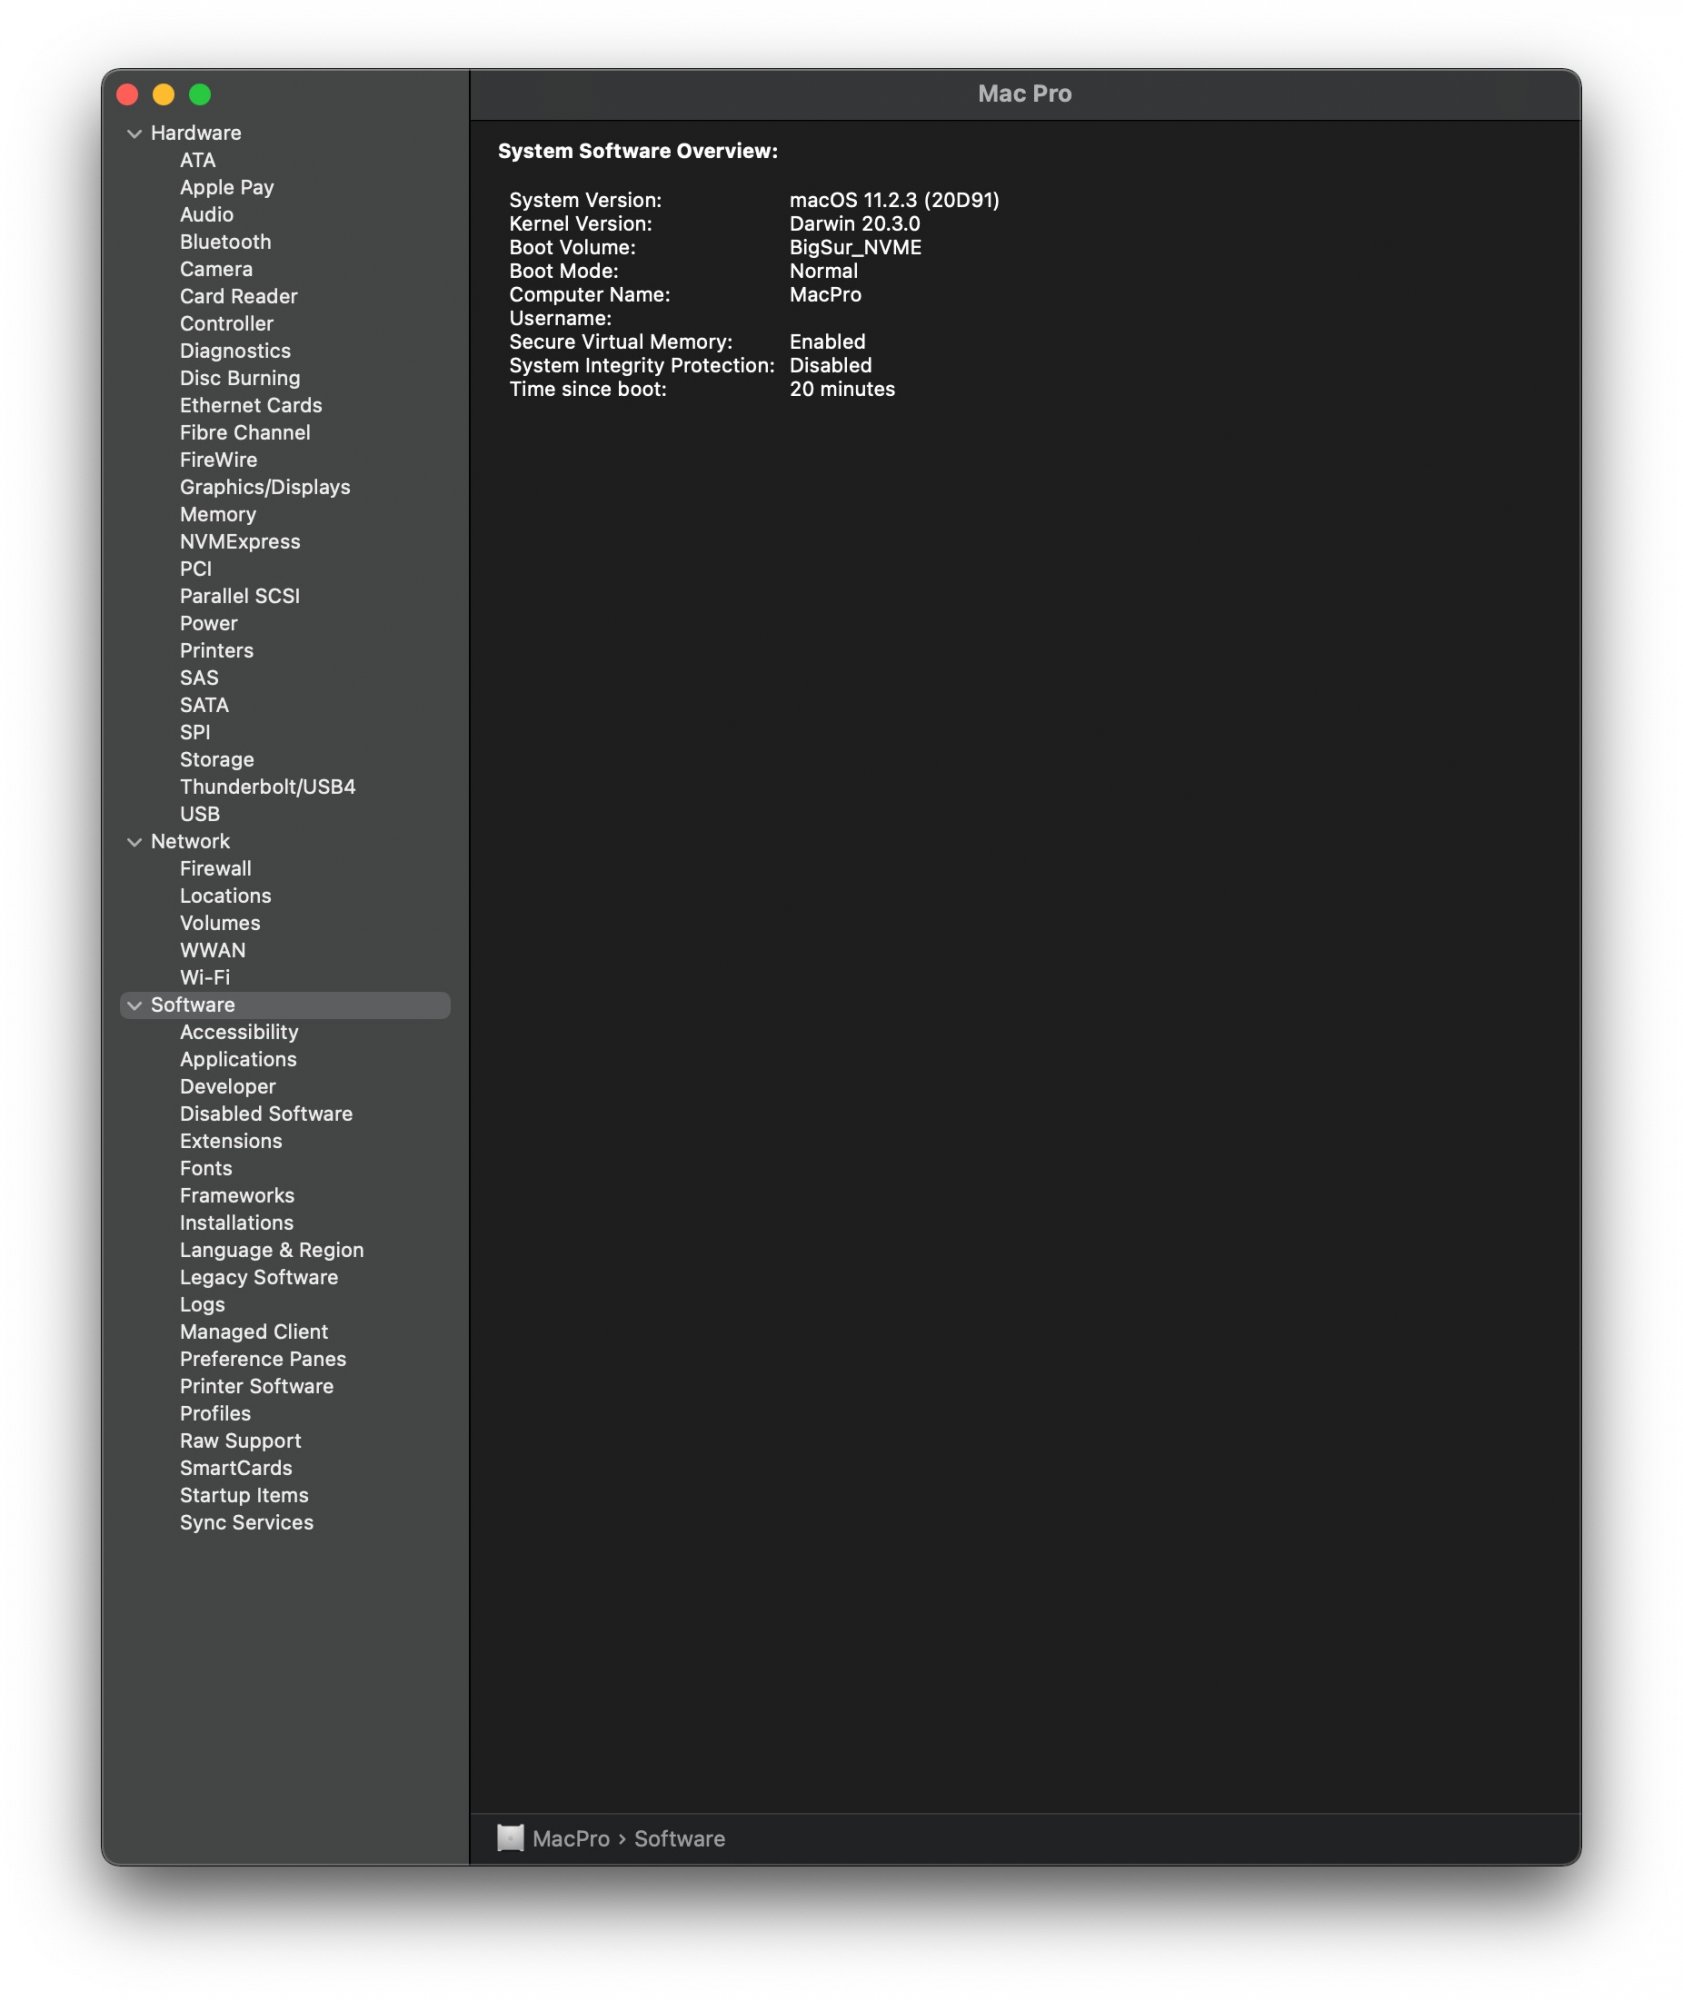The height and width of the screenshot is (2000, 1683).
Task: Select SATA in the Hardware list
Action: (204, 705)
